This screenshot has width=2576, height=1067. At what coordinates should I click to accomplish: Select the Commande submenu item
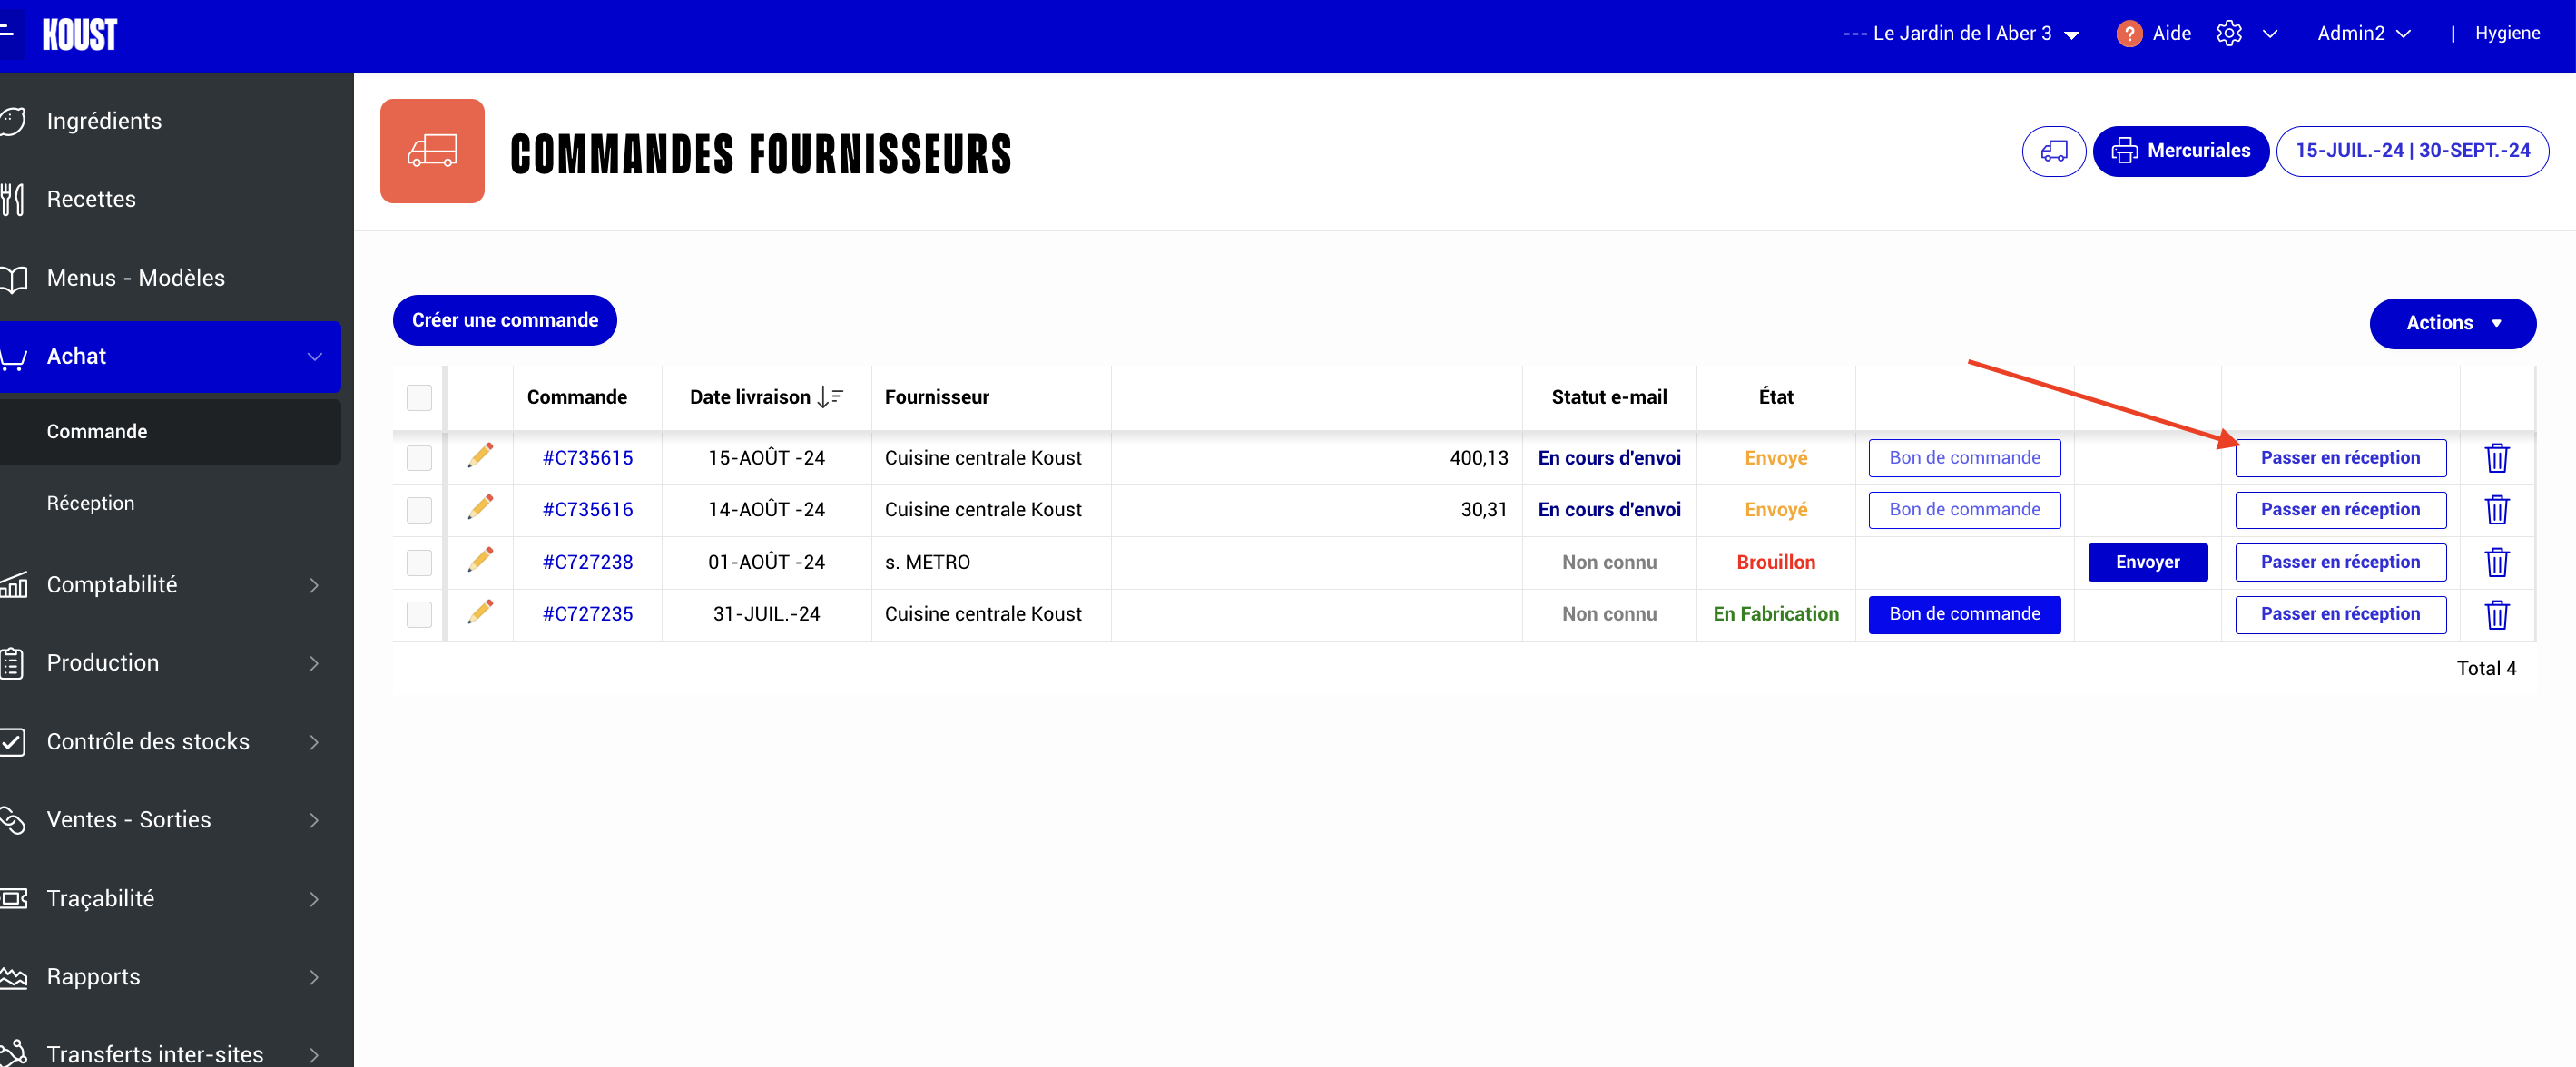tap(170, 431)
